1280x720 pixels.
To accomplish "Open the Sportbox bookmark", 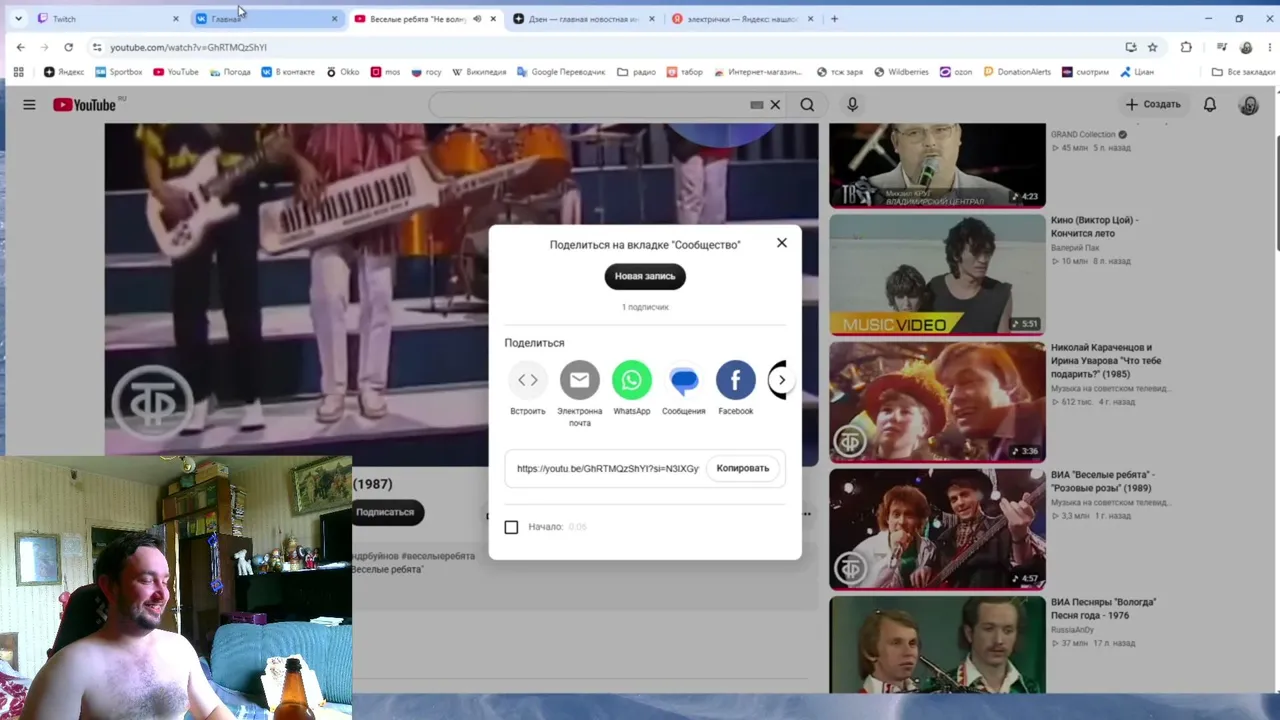I will (x=119, y=72).
